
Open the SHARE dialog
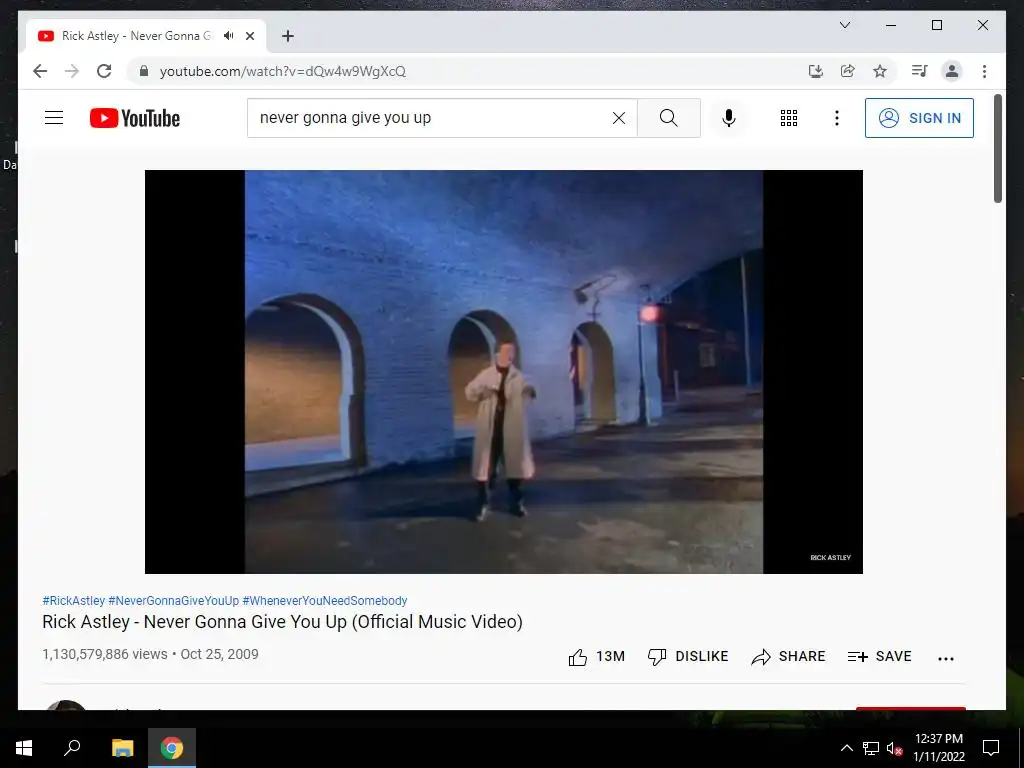[x=788, y=657]
